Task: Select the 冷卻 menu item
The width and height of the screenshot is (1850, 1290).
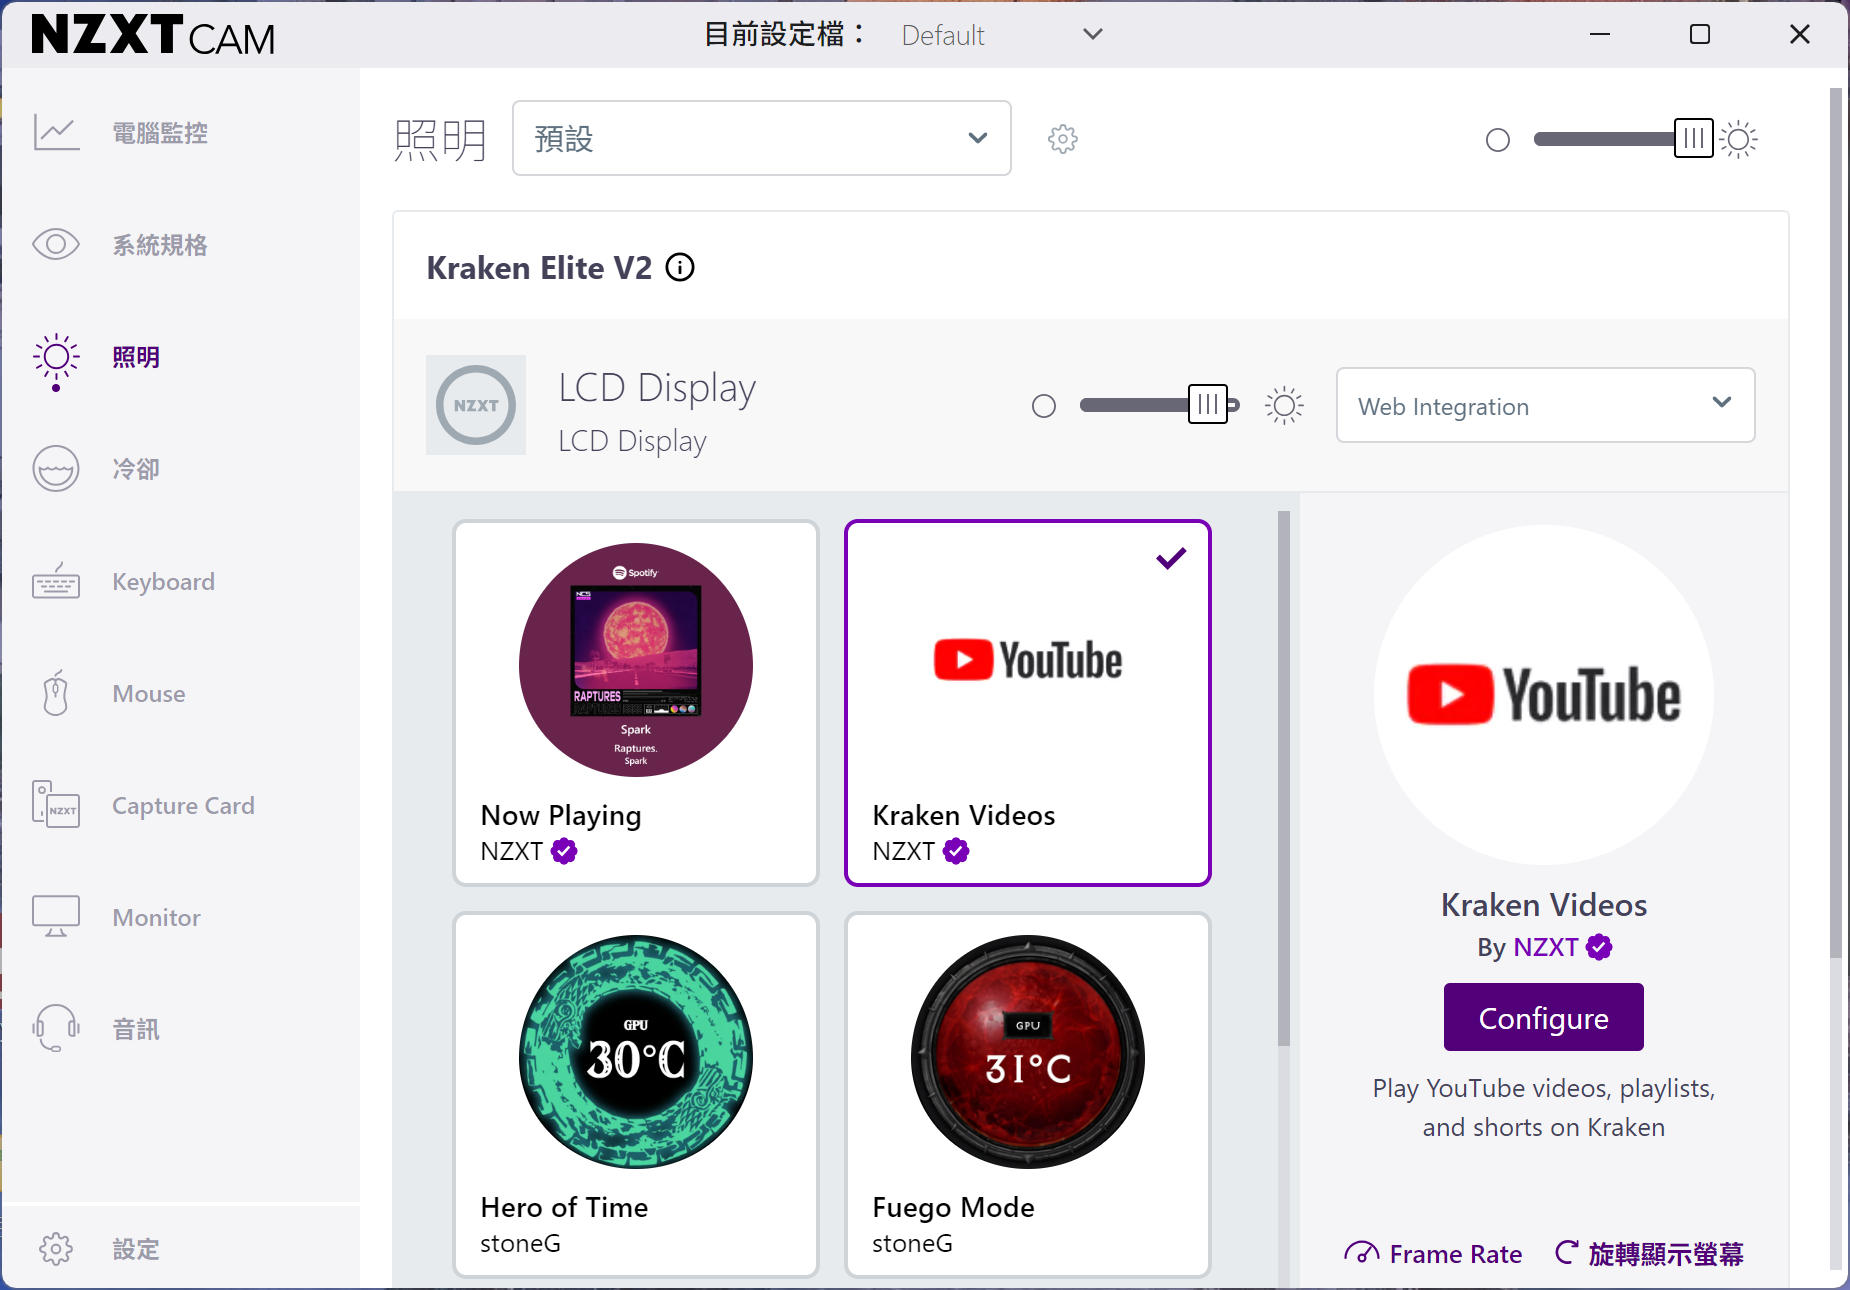Action: pos(136,469)
